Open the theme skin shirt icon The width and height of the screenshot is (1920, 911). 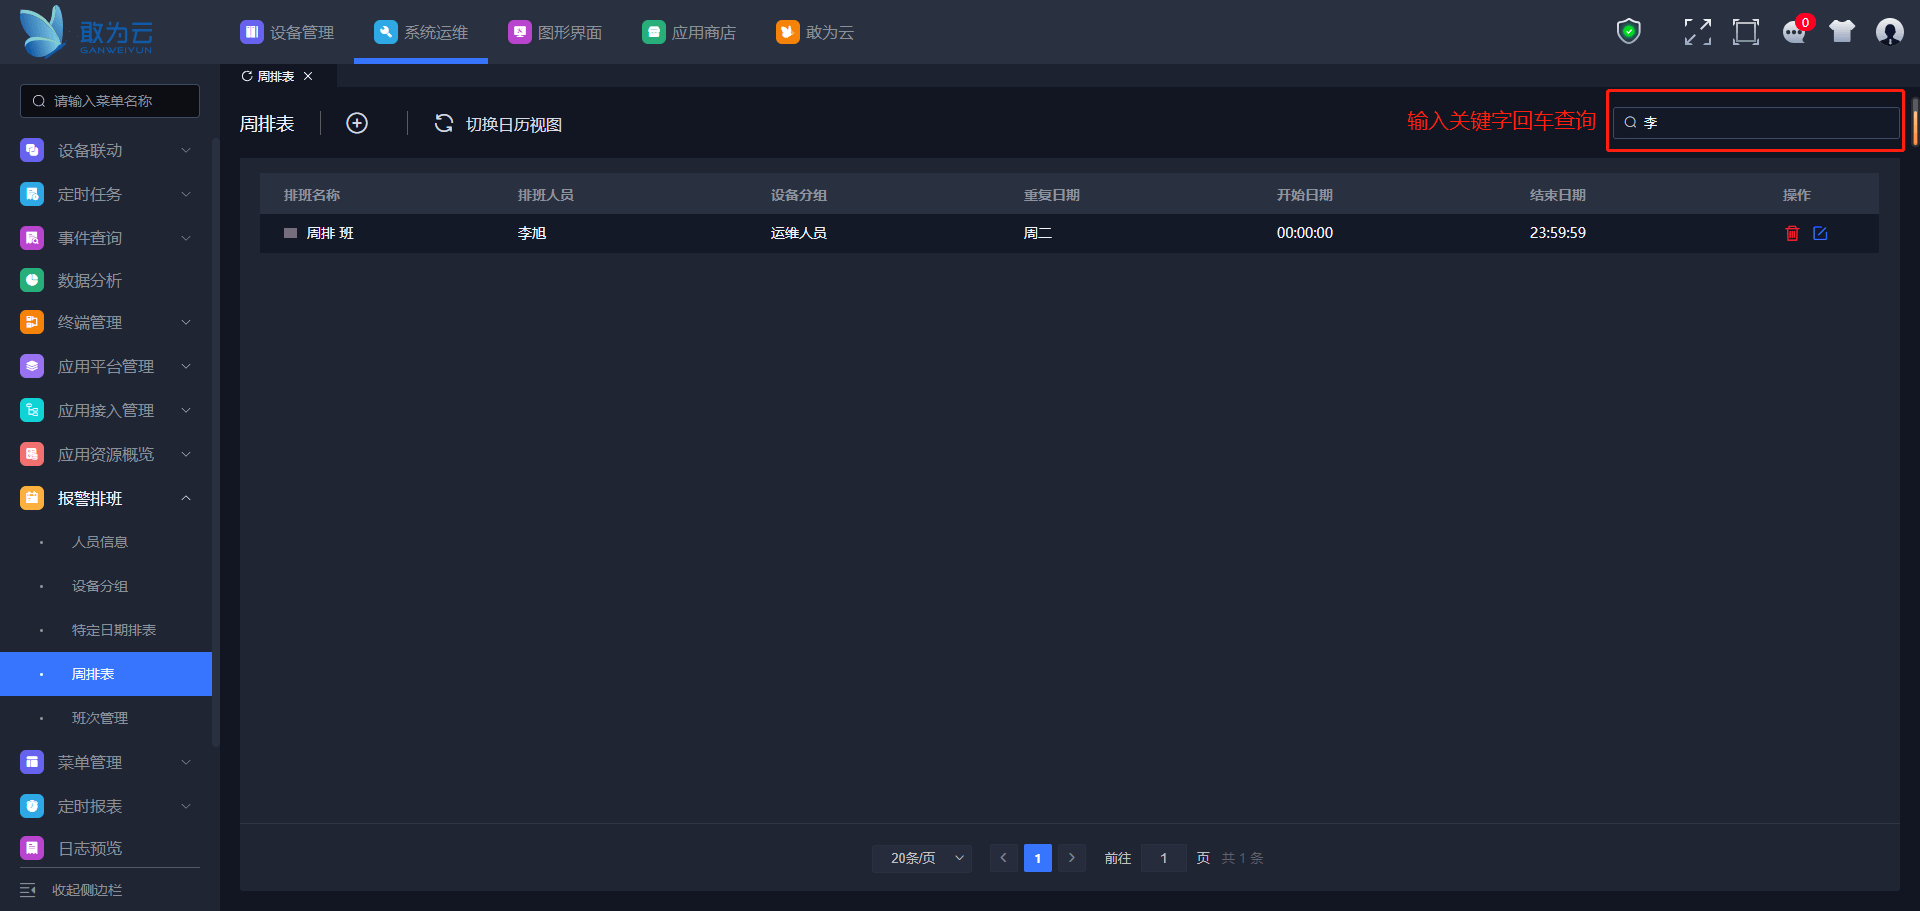point(1842,32)
